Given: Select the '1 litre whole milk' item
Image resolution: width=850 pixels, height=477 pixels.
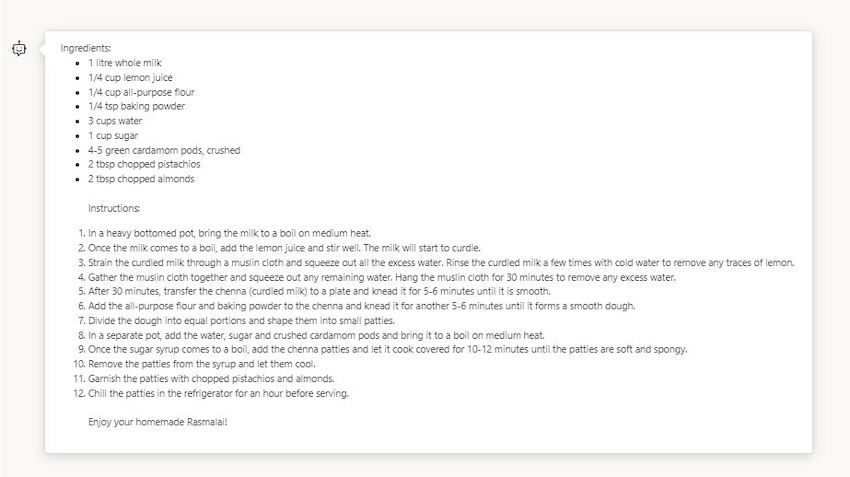Looking at the screenshot, I should pos(125,63).
